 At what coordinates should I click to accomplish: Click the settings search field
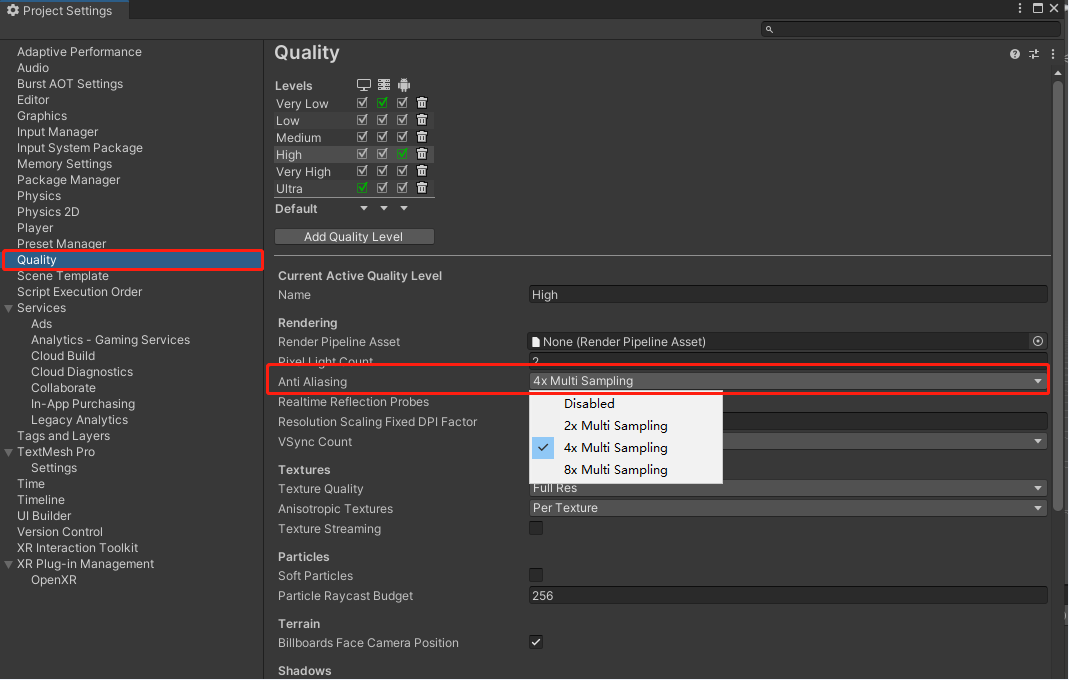coord(908,30)
